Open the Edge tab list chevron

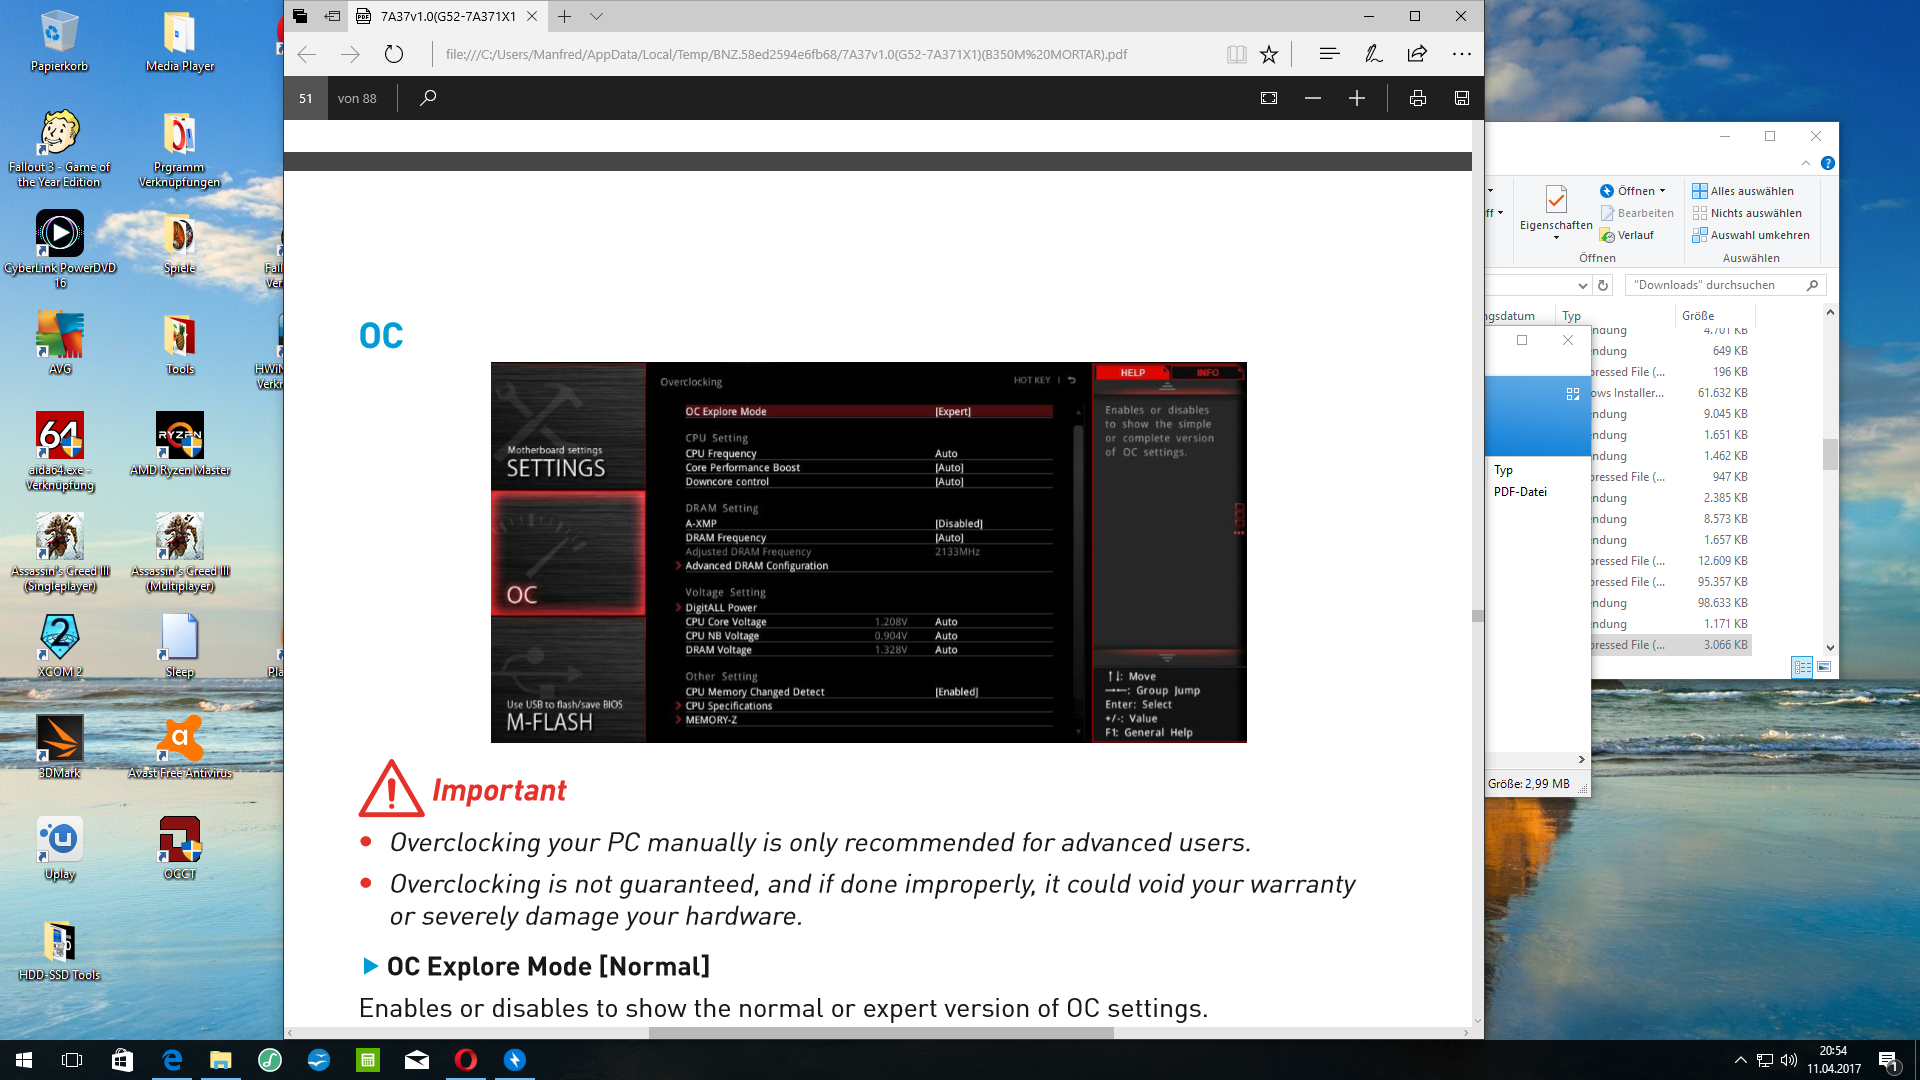pos(597,17)
